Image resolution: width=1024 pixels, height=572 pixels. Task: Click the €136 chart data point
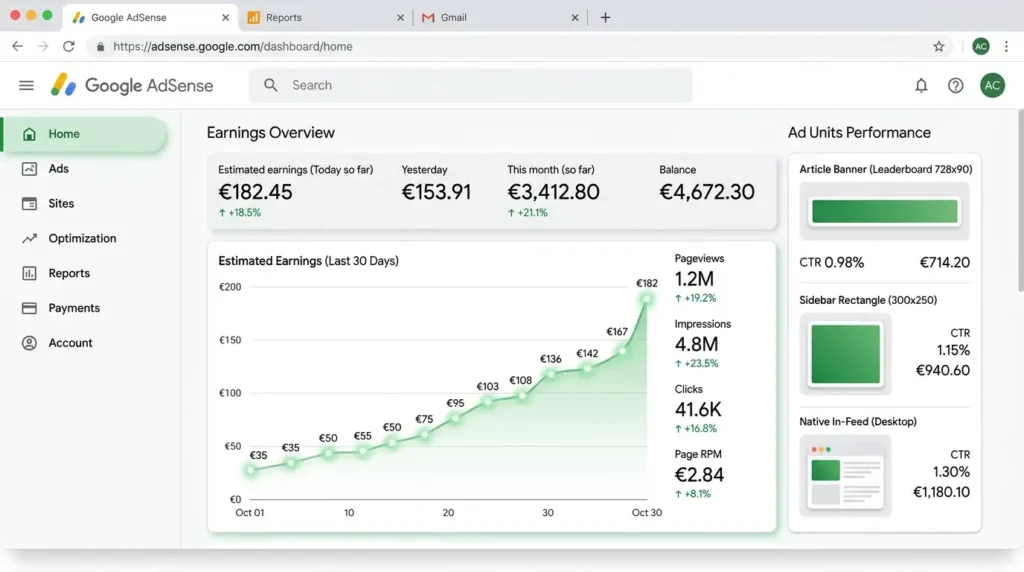(x=551, y=374)
